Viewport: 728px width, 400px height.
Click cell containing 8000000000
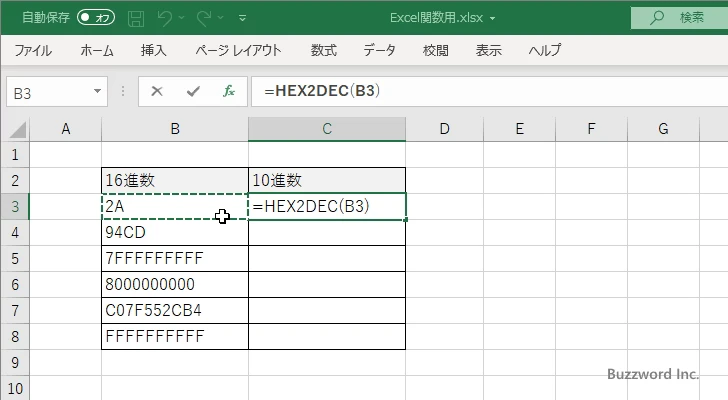click(x=175, y=284)
